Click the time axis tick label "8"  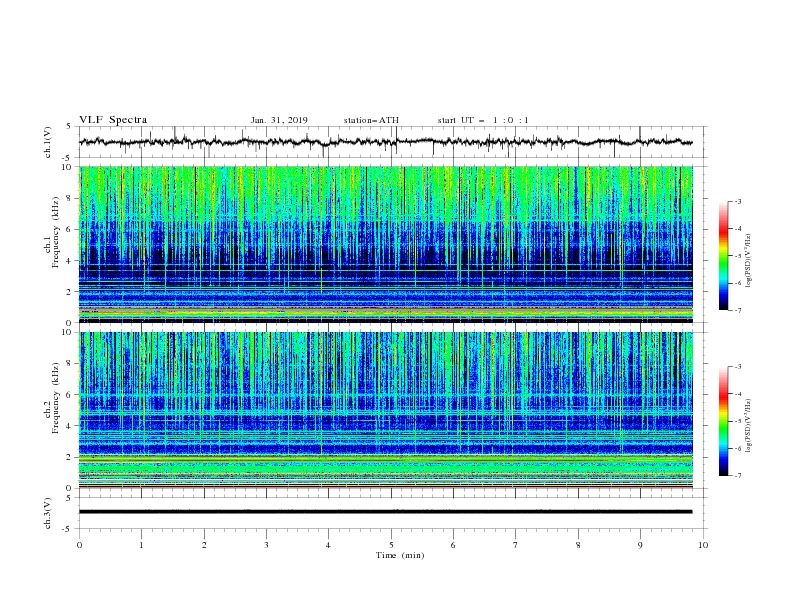pos(578,545)
